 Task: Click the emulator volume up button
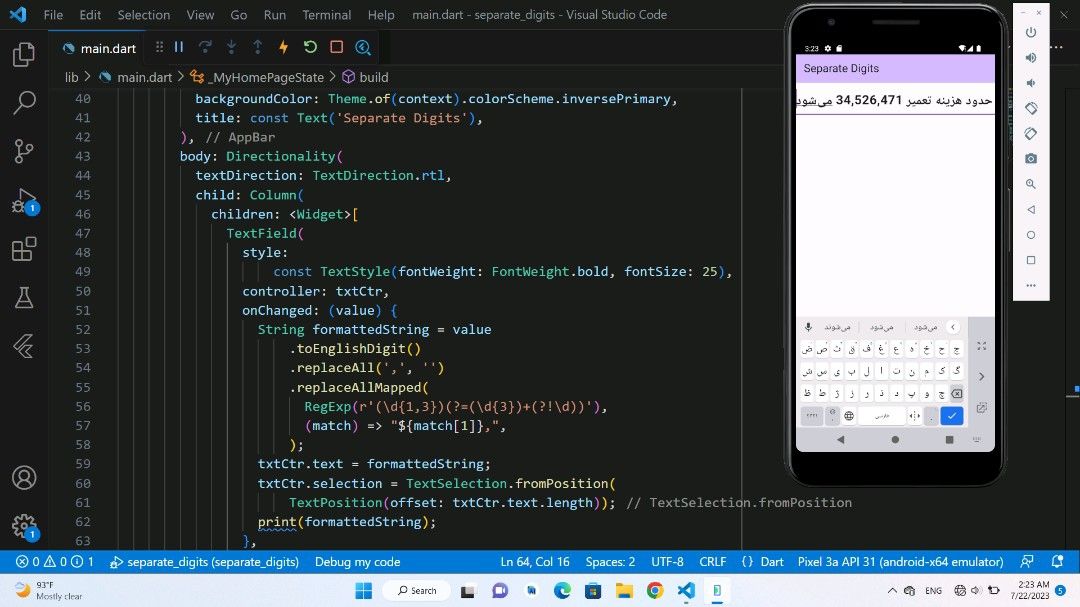tap(1031, 58)
